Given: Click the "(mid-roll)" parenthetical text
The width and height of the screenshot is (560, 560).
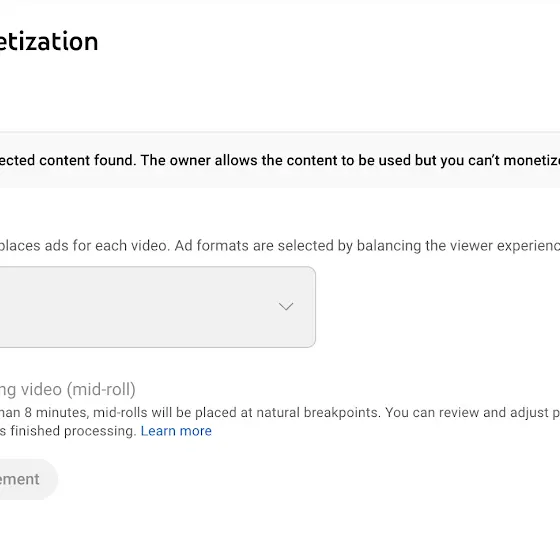Looking at the screenshot, I should click(101, 390).
